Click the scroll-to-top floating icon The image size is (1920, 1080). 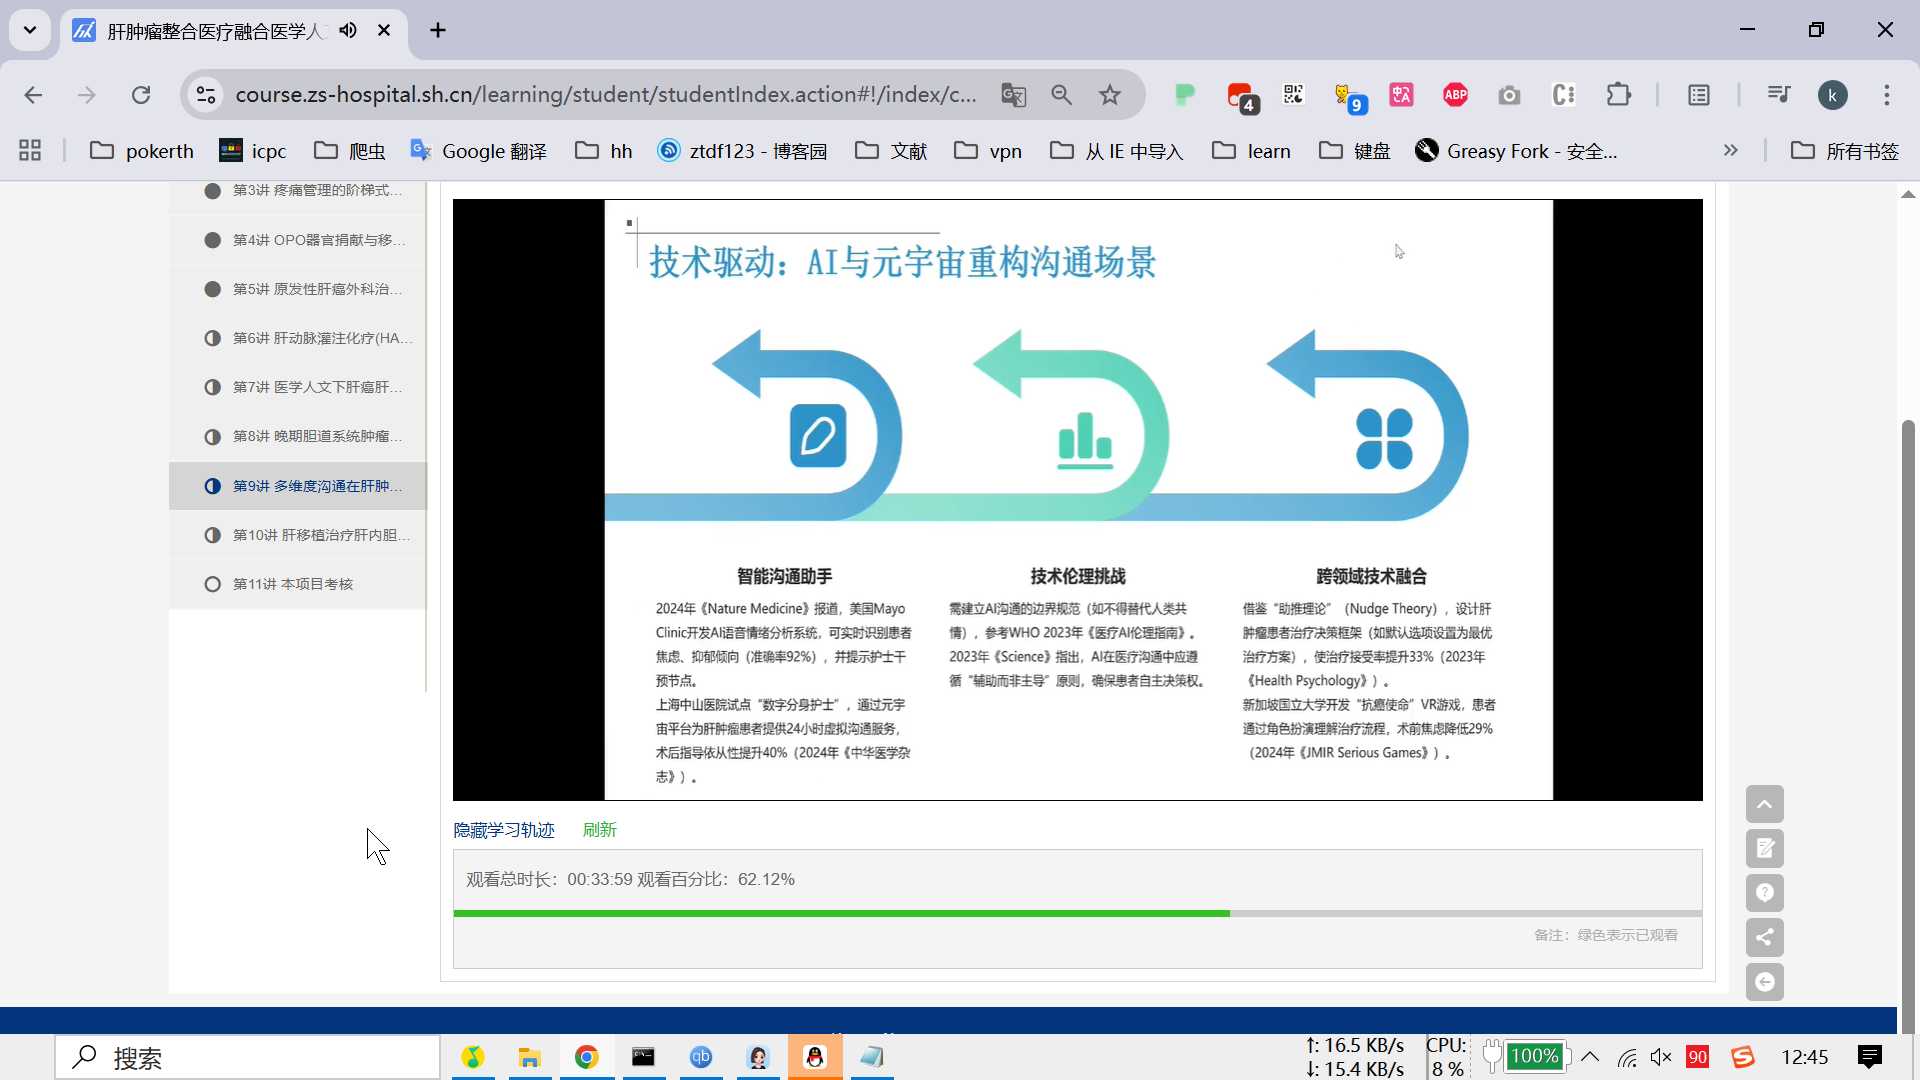(1764, 804)
